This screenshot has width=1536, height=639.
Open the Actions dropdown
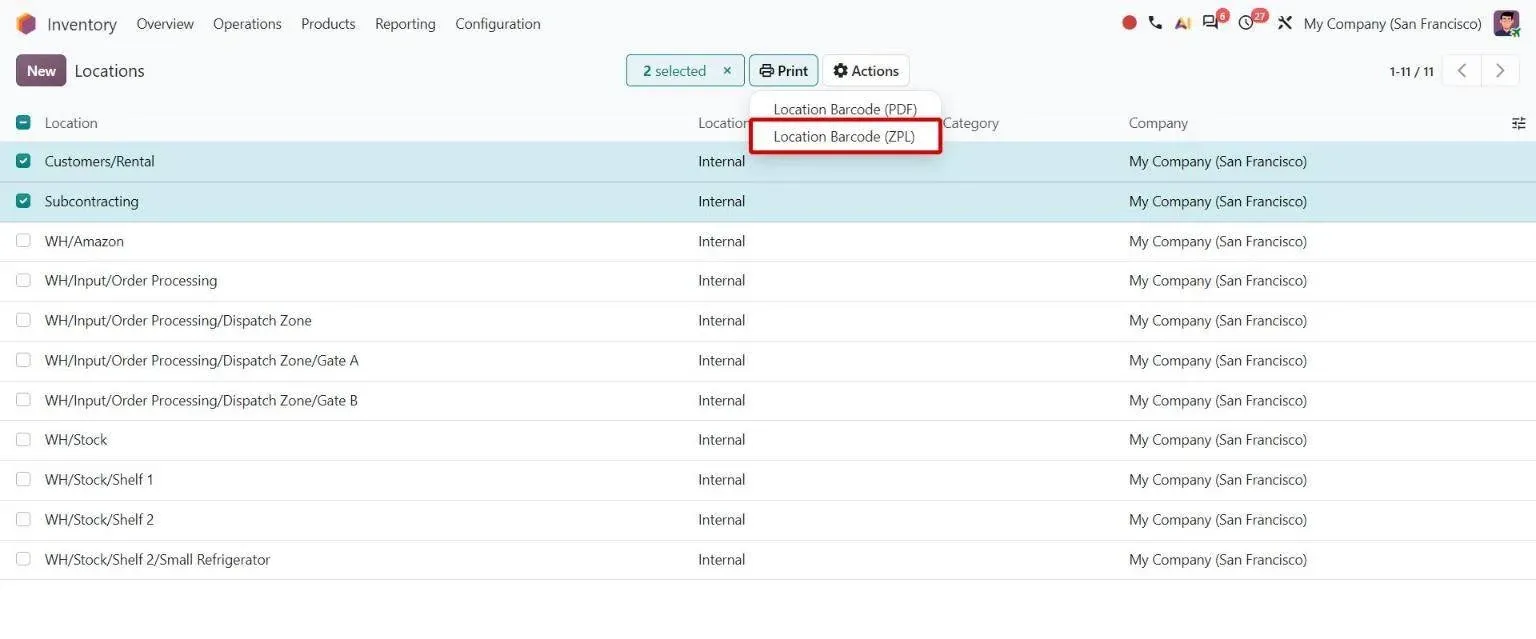tap(866, 71)
